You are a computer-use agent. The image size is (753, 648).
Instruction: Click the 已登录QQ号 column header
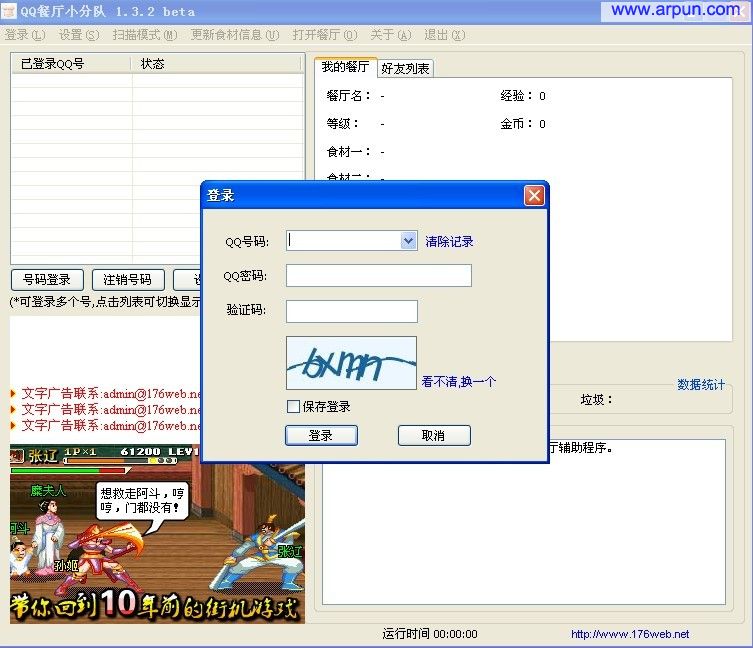click(x=71, y=63)
